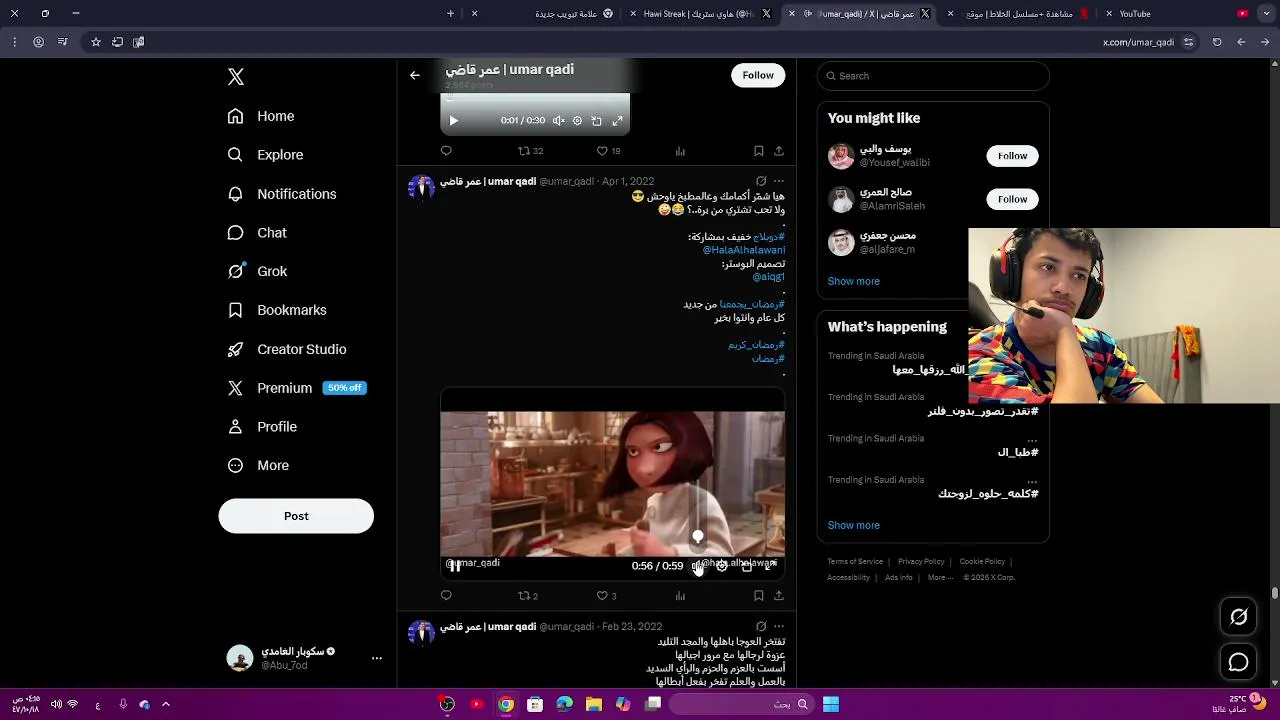Viewport: 1280px width, 720px height.
Task: Open Creator Studio in the sidebar
Action: [287, 349]
